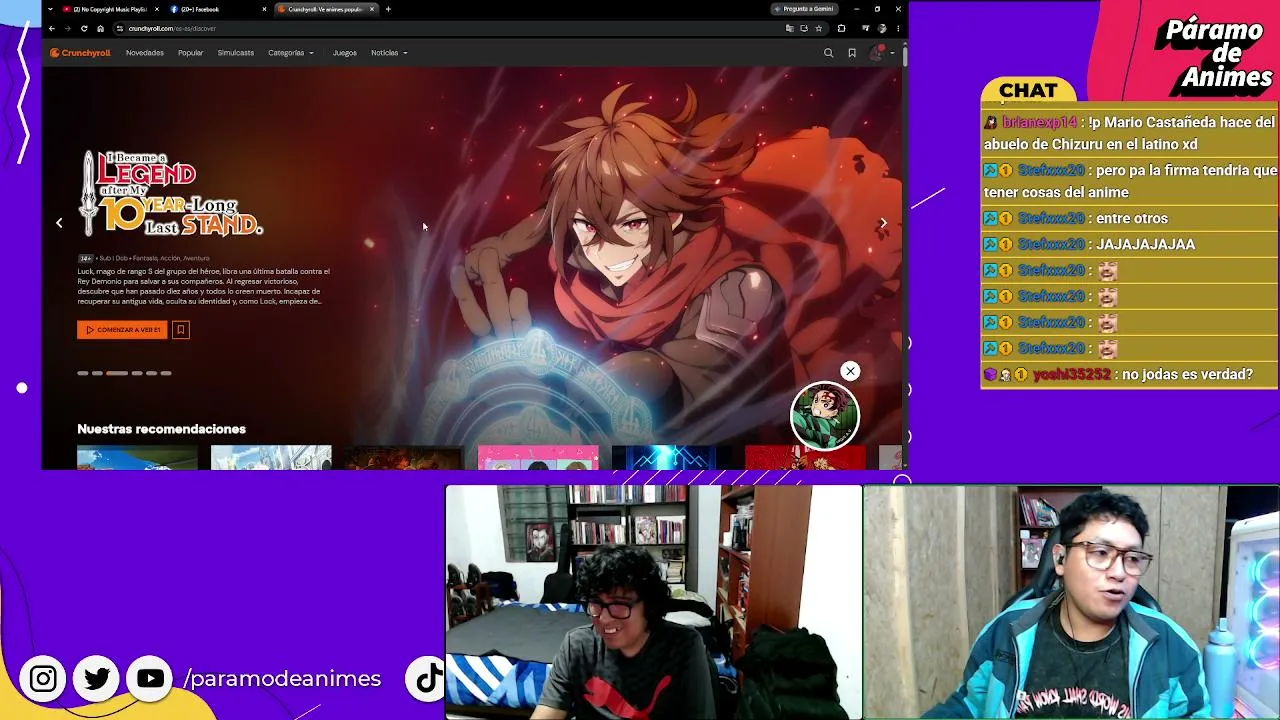Close the floating Tanjiro bubble with X
Screen dimensions: 1280x720
click(x=850, y=371)
